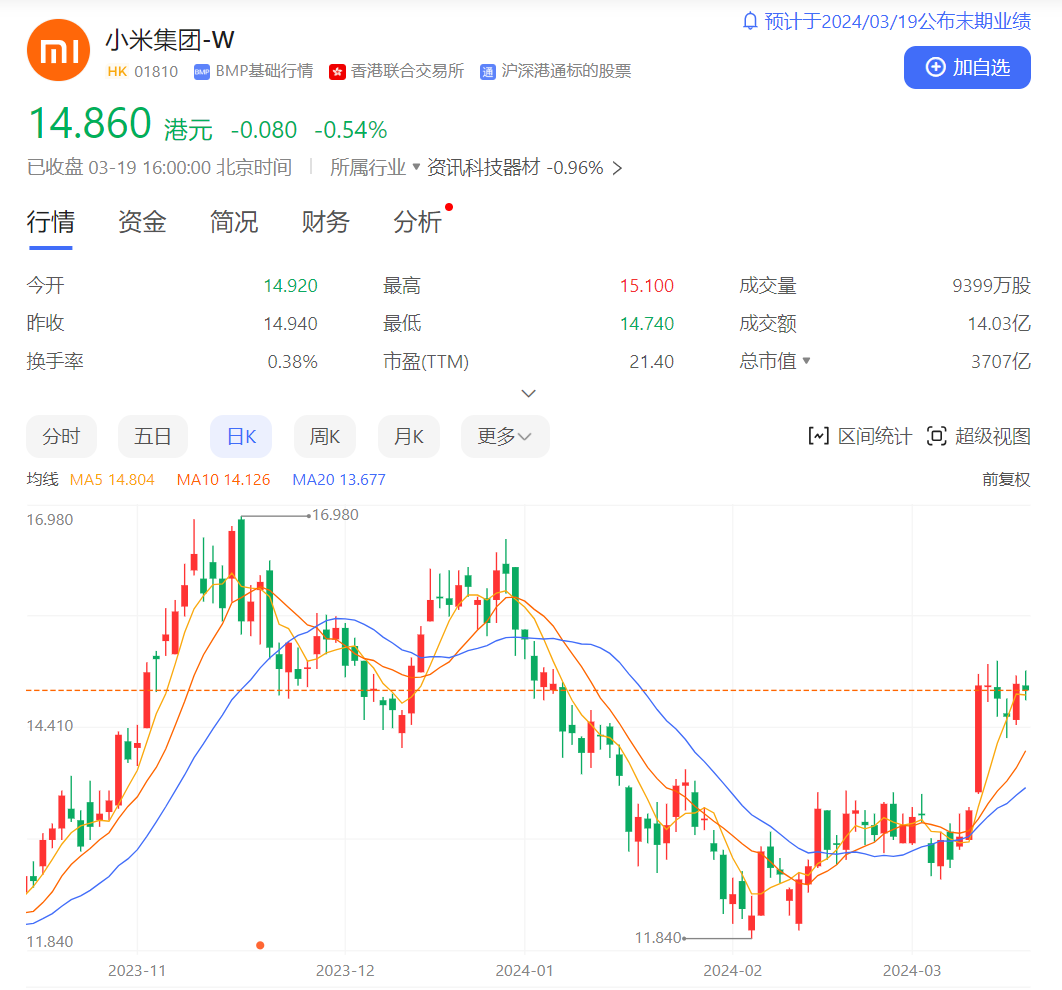
Task: Click the 最低 value 14.740
Action: point(647,324)
